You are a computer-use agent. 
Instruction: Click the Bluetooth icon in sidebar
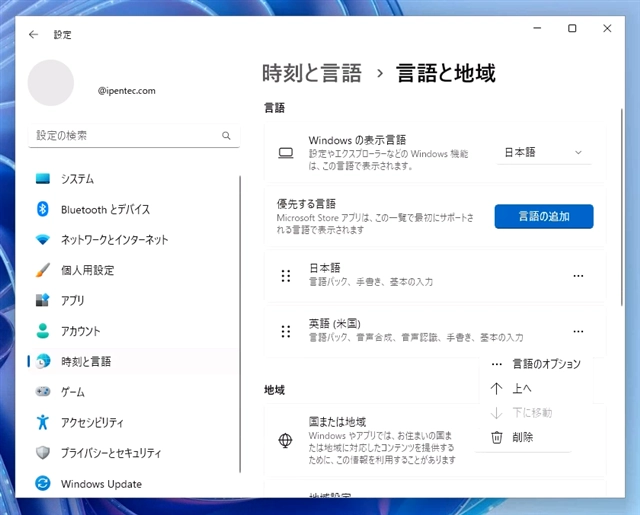pos(43,209)
